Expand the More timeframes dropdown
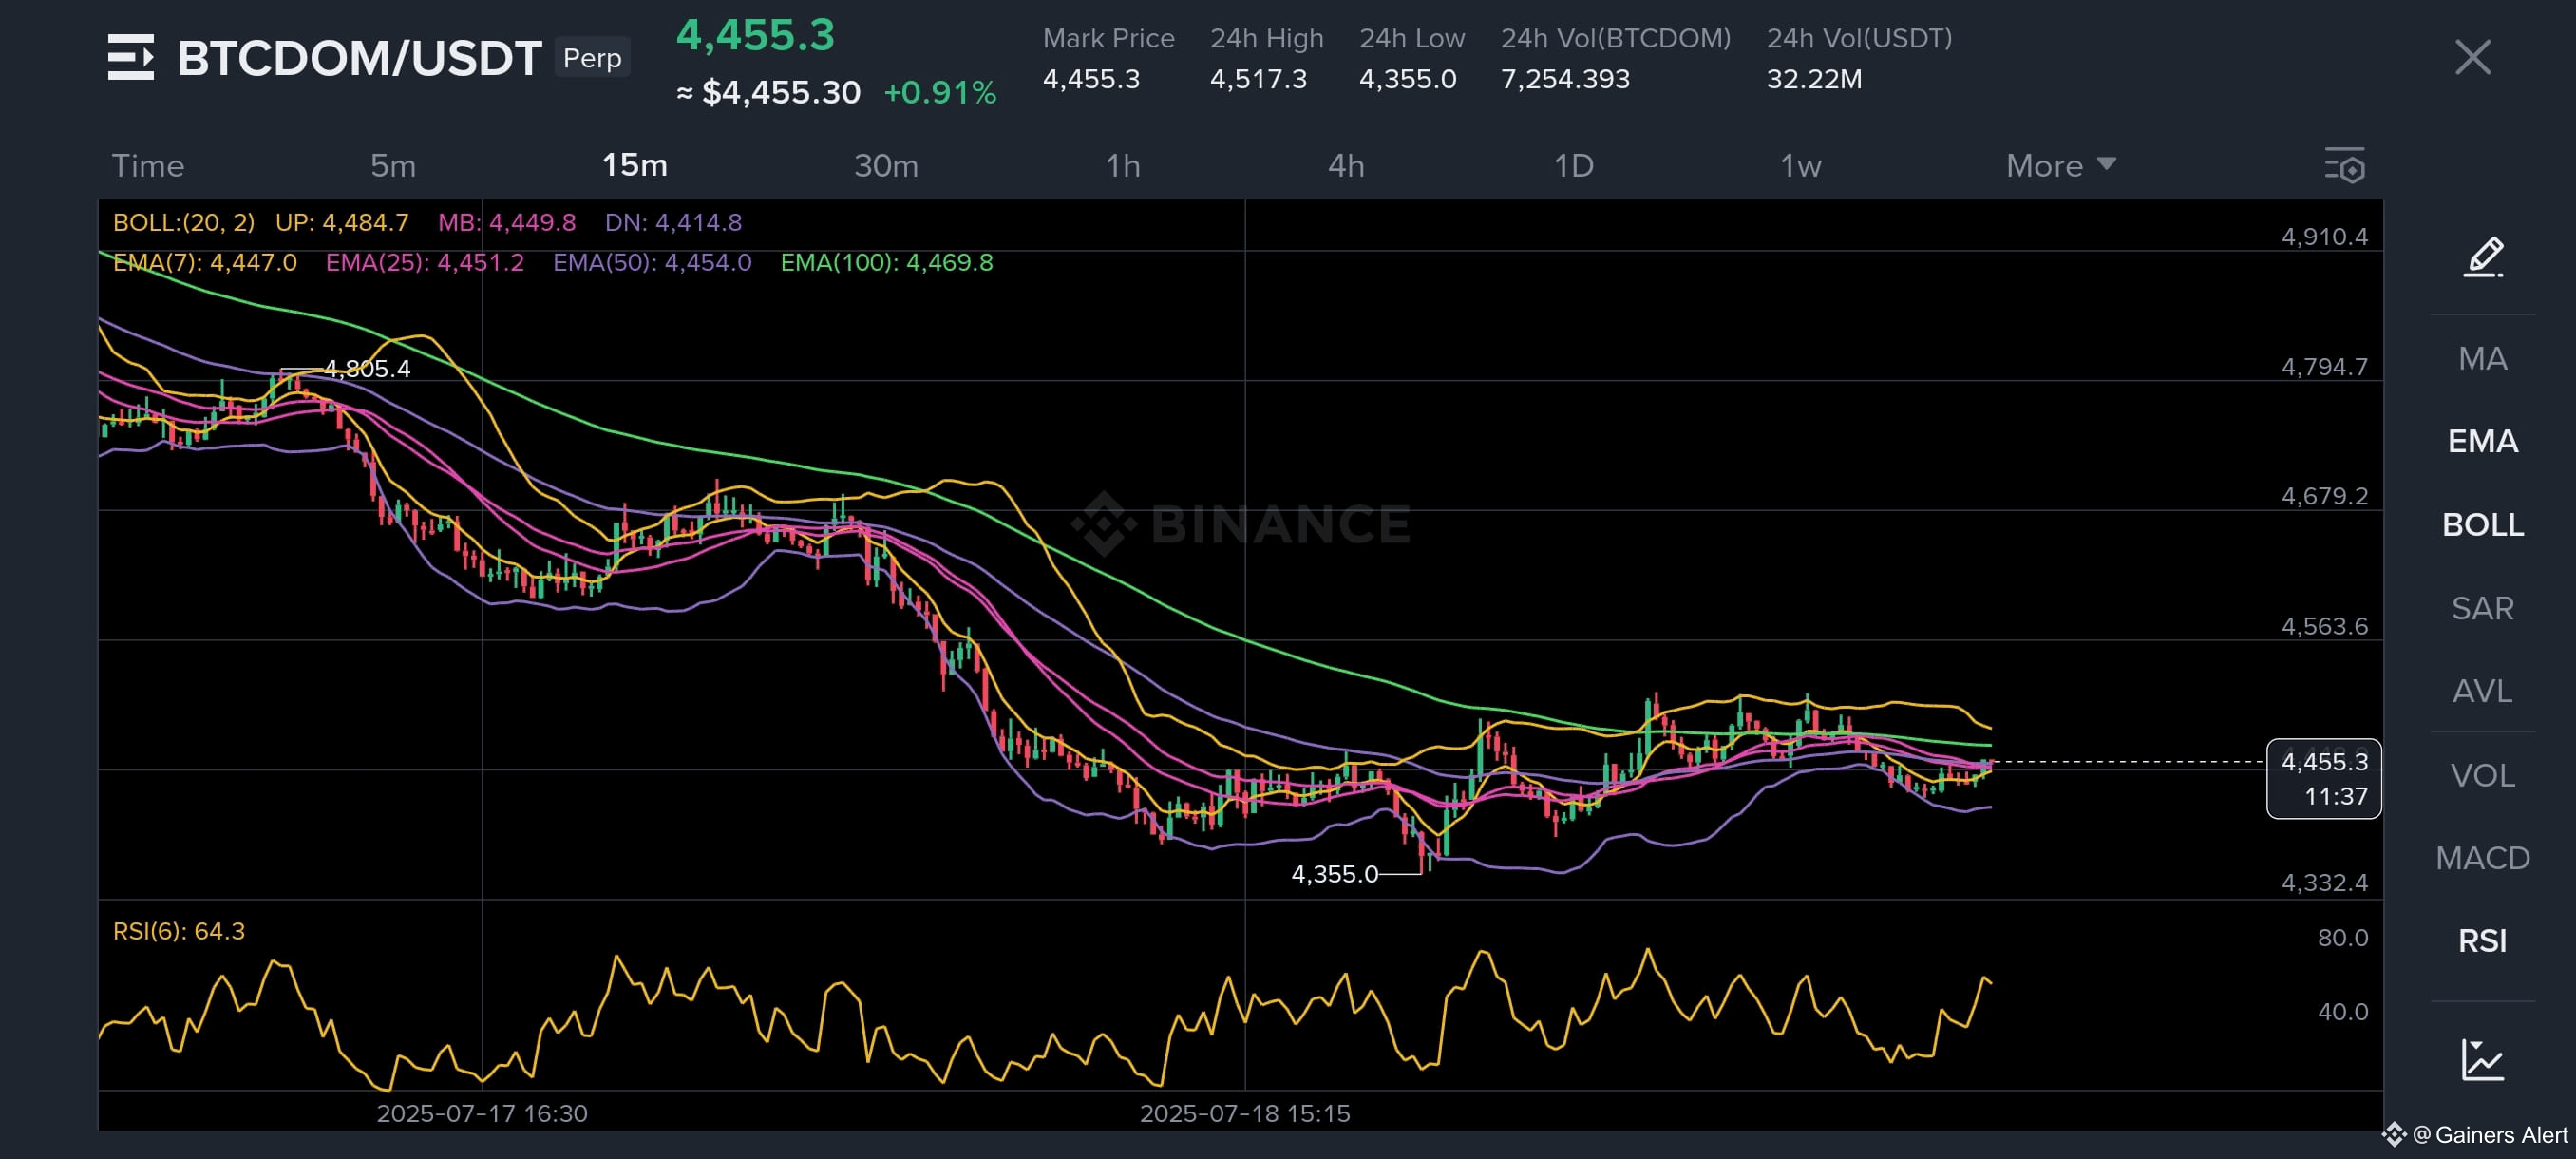 (x=2061, y=165)
